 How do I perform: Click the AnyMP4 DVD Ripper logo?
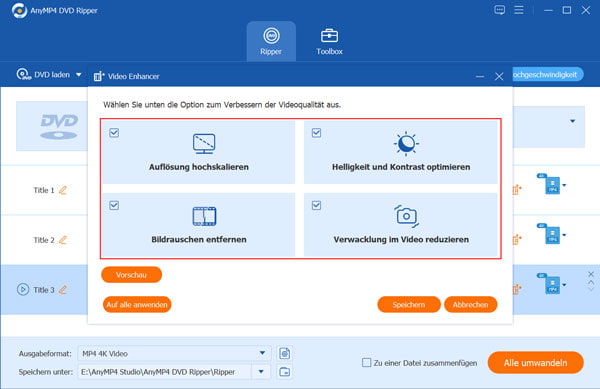point(19,10)
